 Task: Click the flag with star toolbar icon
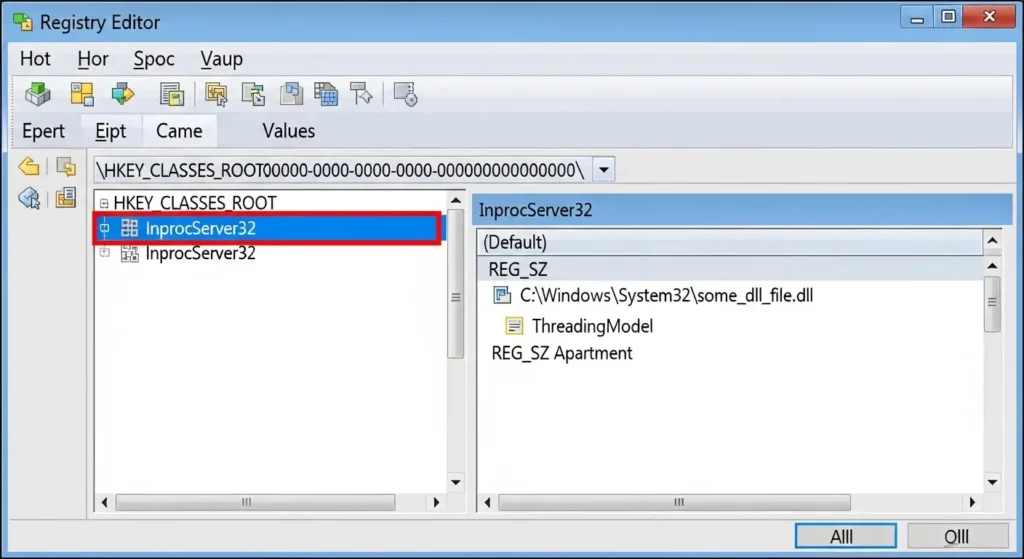point(361,94)
